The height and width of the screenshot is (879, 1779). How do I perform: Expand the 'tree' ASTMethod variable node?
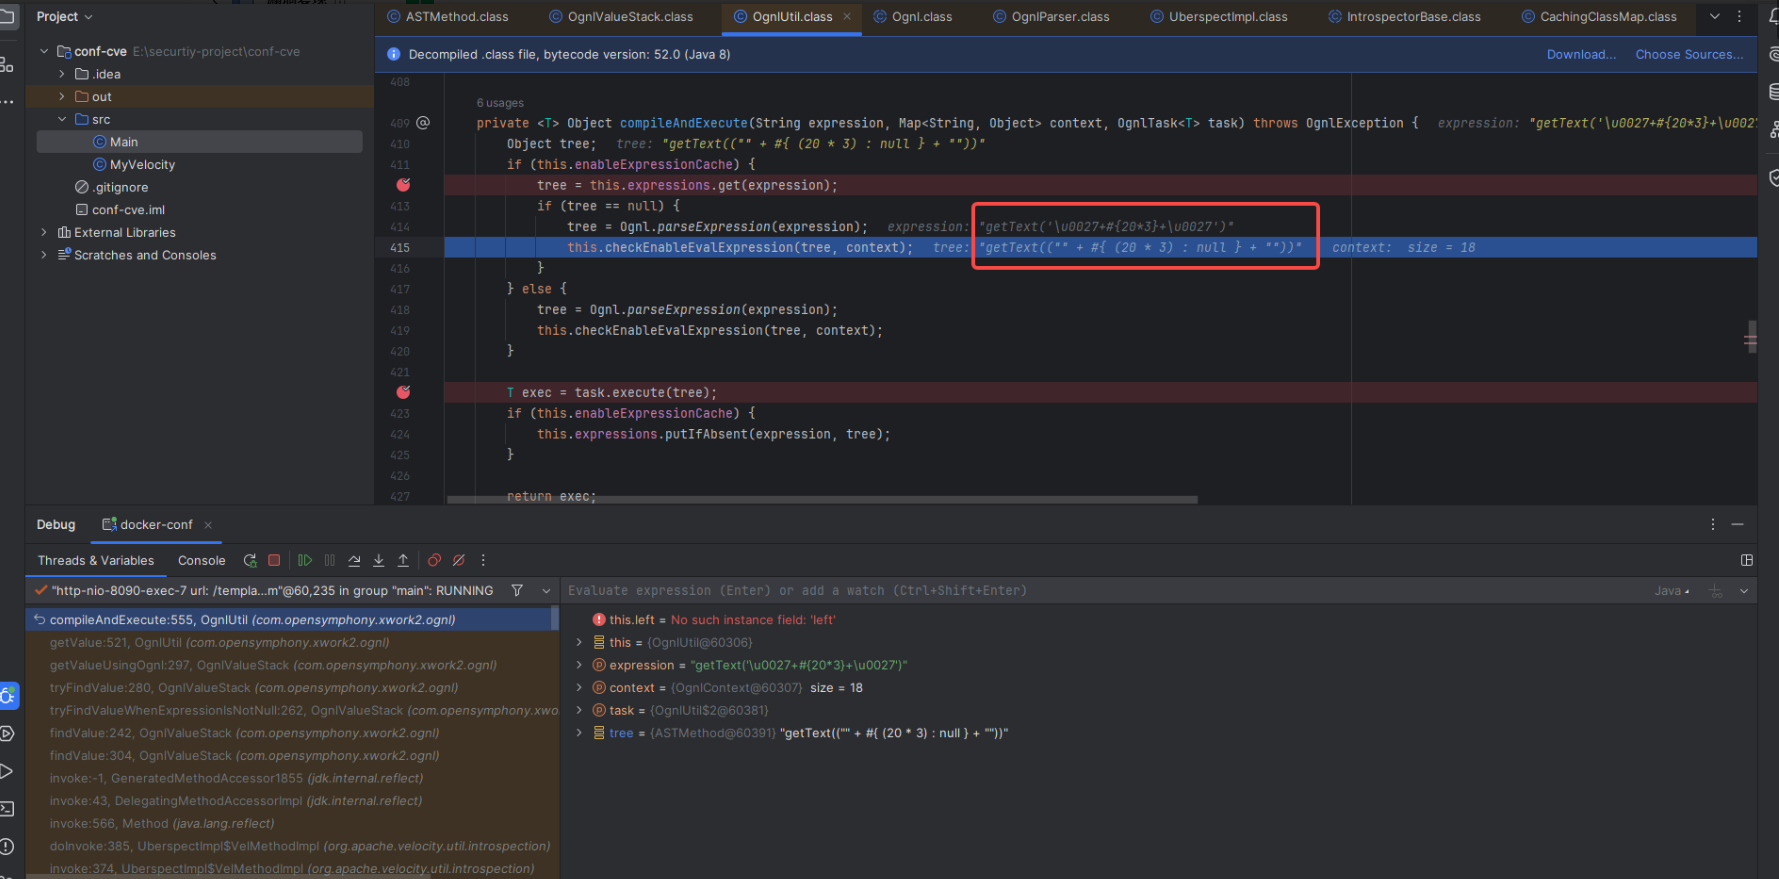(x=579, y=733)
